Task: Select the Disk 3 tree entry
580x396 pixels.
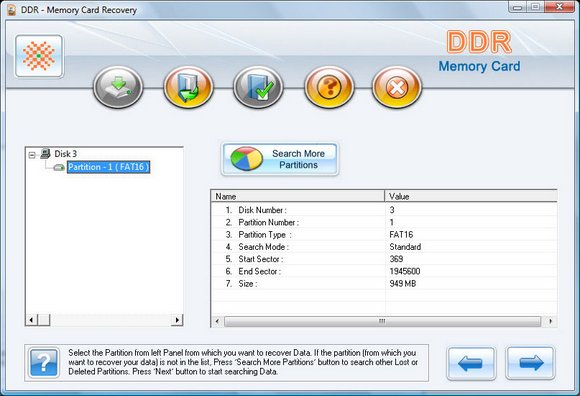Action: pos(65,153)
